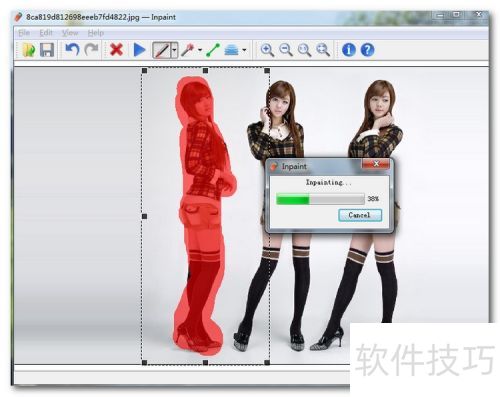Open the File menu

[24, 33]
